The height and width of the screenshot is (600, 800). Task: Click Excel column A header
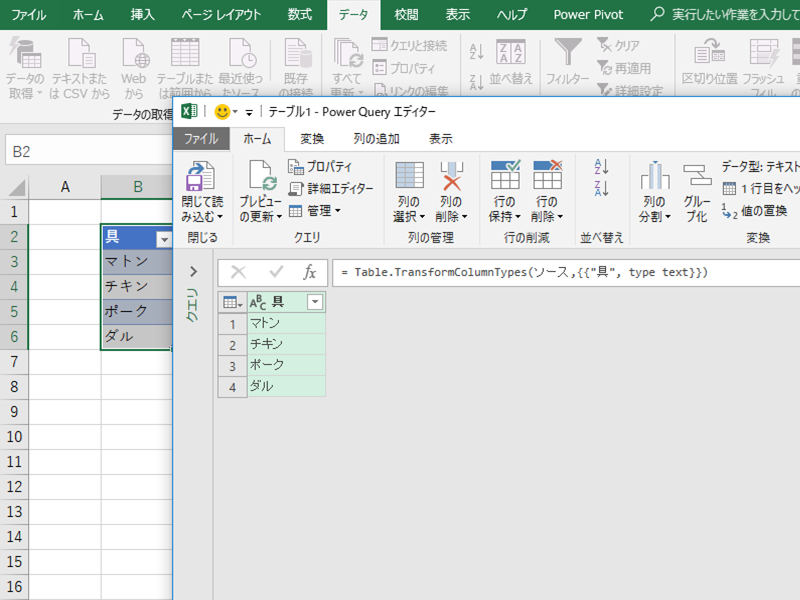65,187
